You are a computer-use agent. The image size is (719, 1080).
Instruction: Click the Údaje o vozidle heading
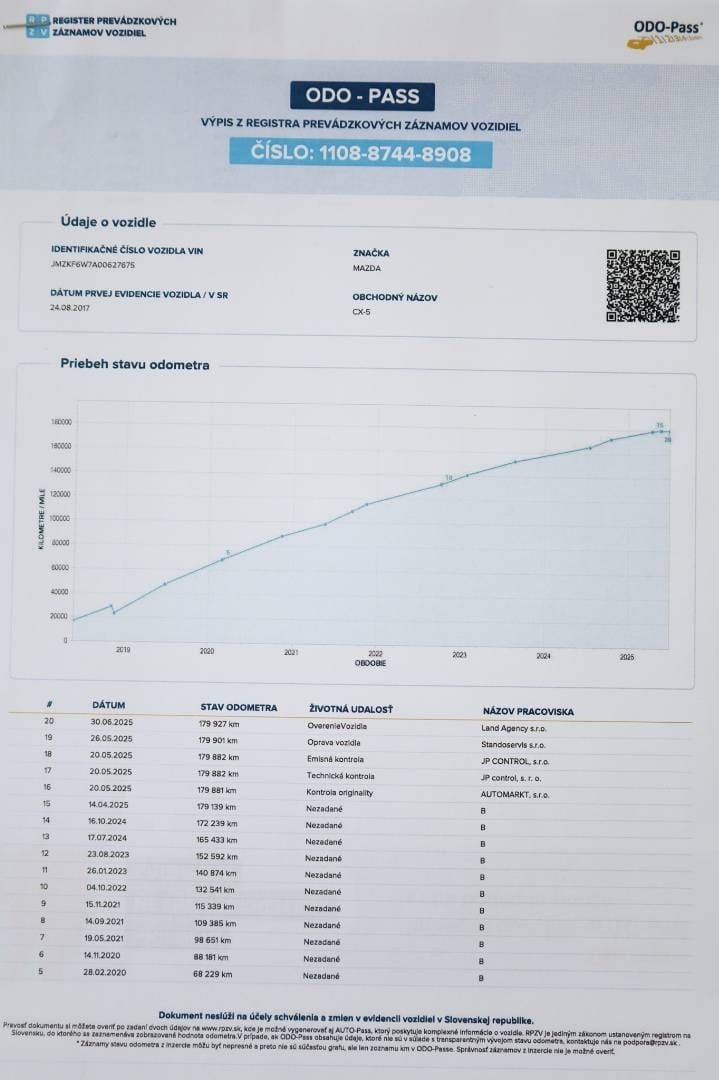(x=108, y=222)
